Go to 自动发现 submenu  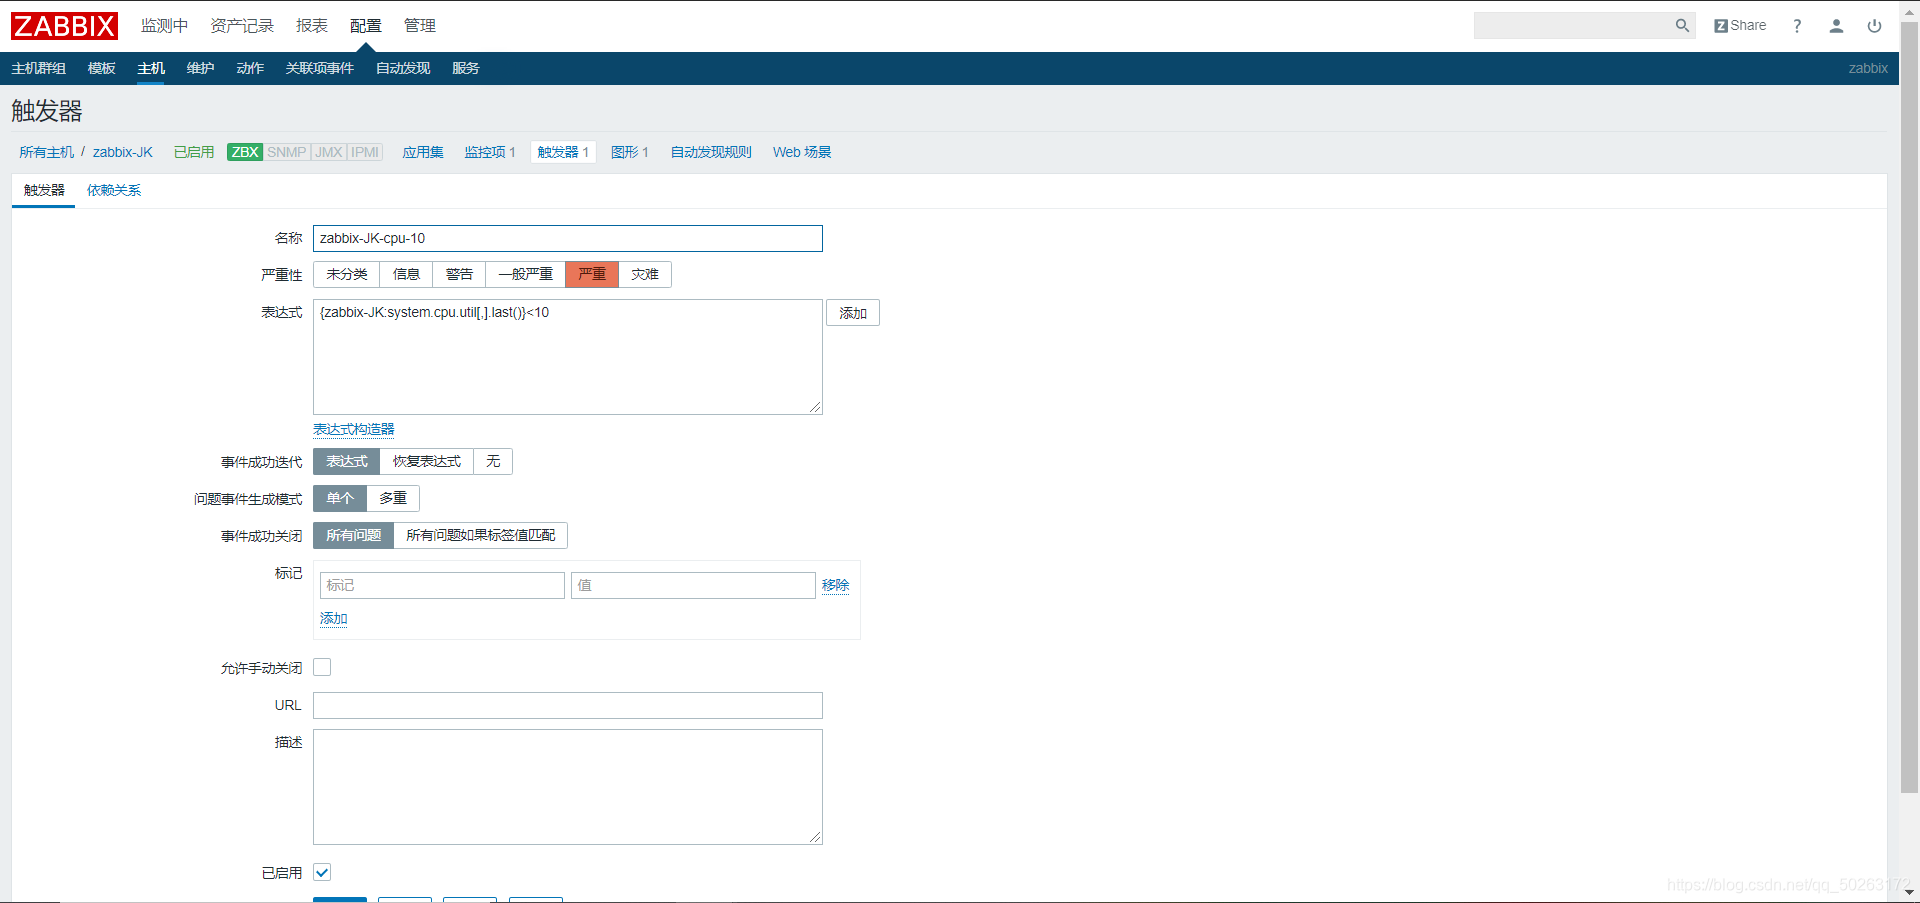(x=403, y=68)
